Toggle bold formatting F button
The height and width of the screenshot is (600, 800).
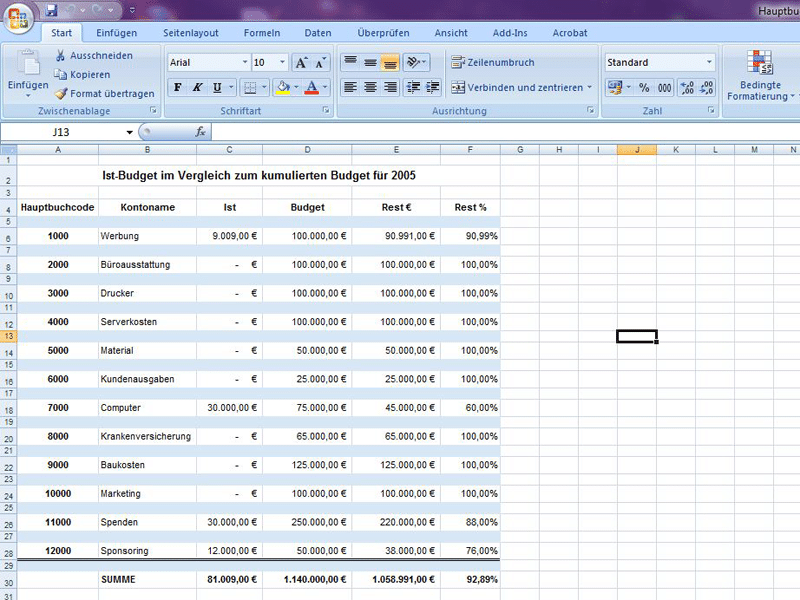(178, 88)
